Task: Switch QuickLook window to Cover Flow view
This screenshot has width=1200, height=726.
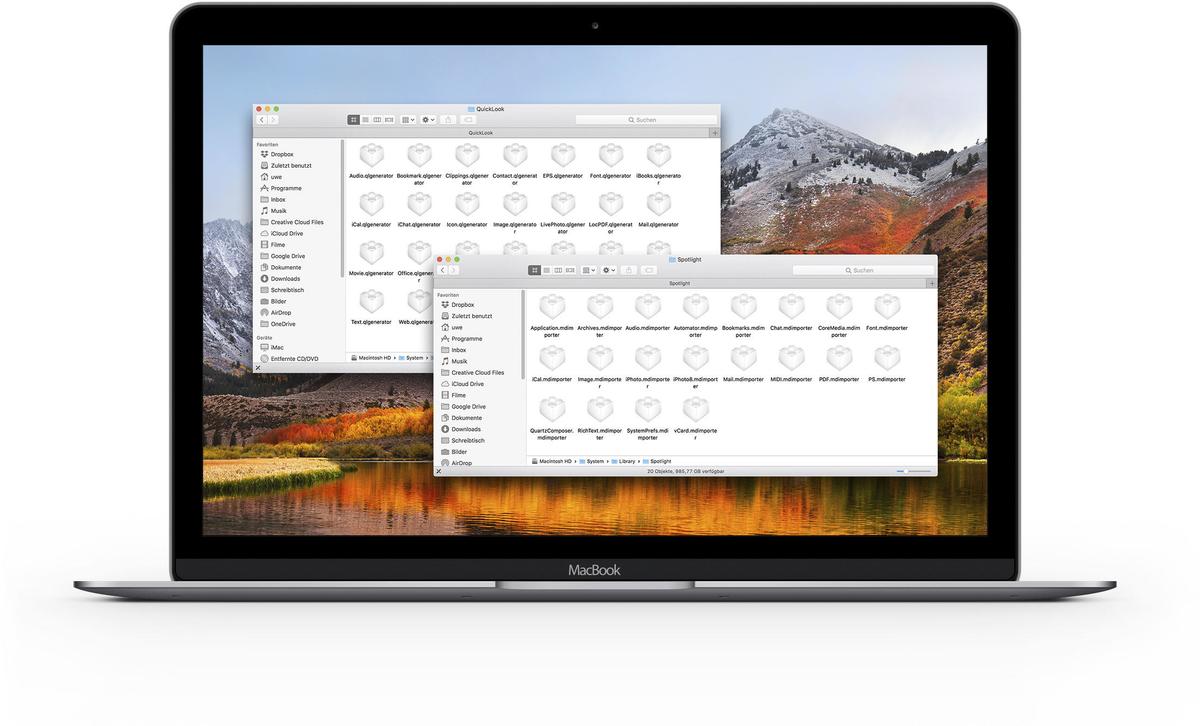Action: [390, 120]
